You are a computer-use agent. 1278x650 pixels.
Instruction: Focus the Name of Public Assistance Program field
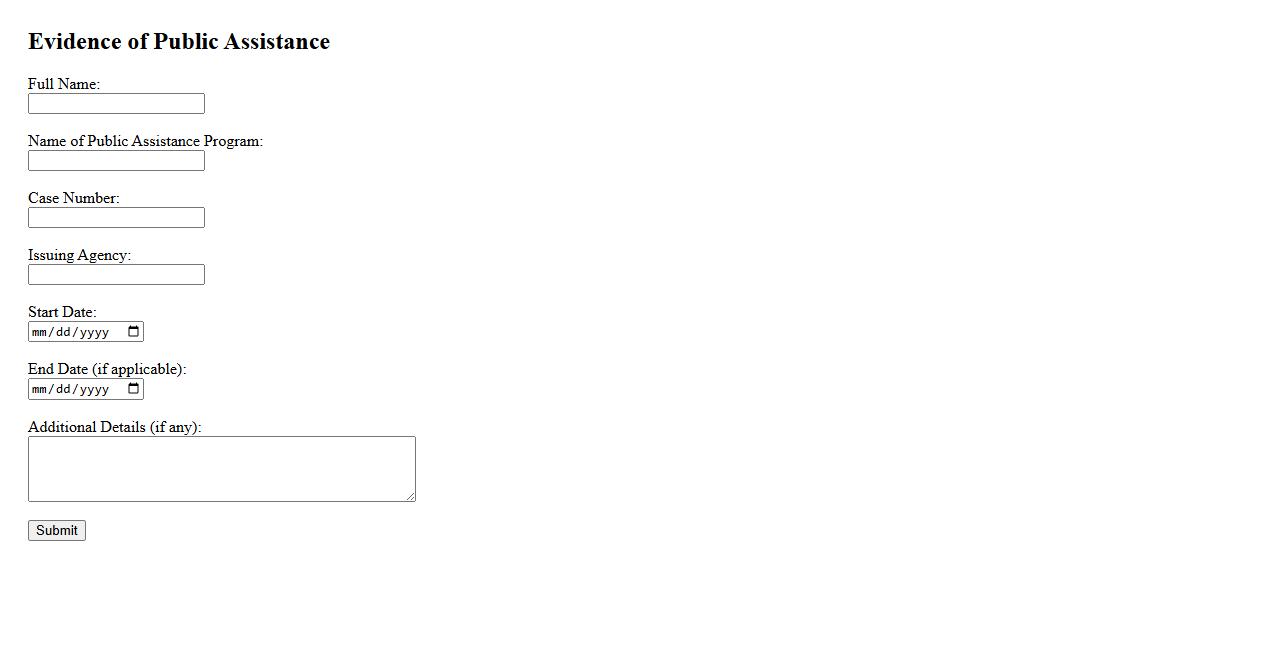click(x=116, y=161)
